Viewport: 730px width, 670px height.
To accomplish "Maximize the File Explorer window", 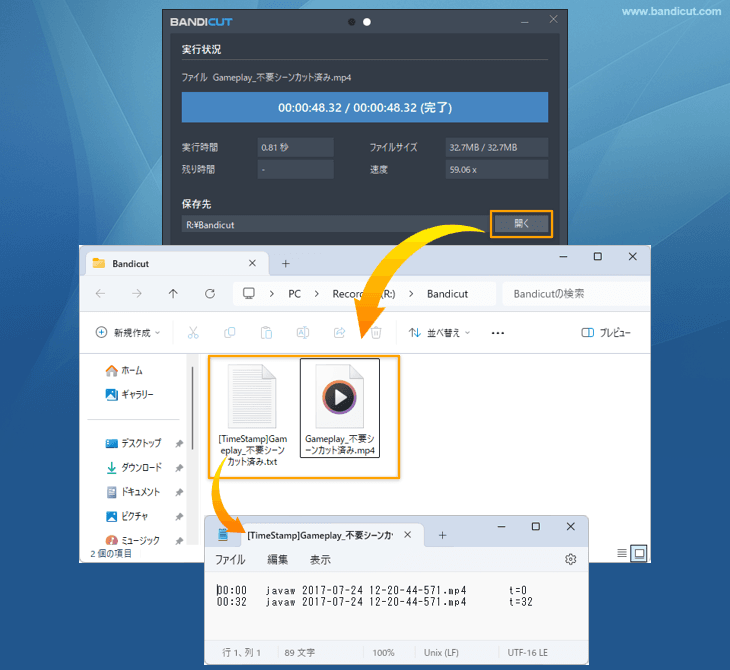I will [x=598, y=257].
